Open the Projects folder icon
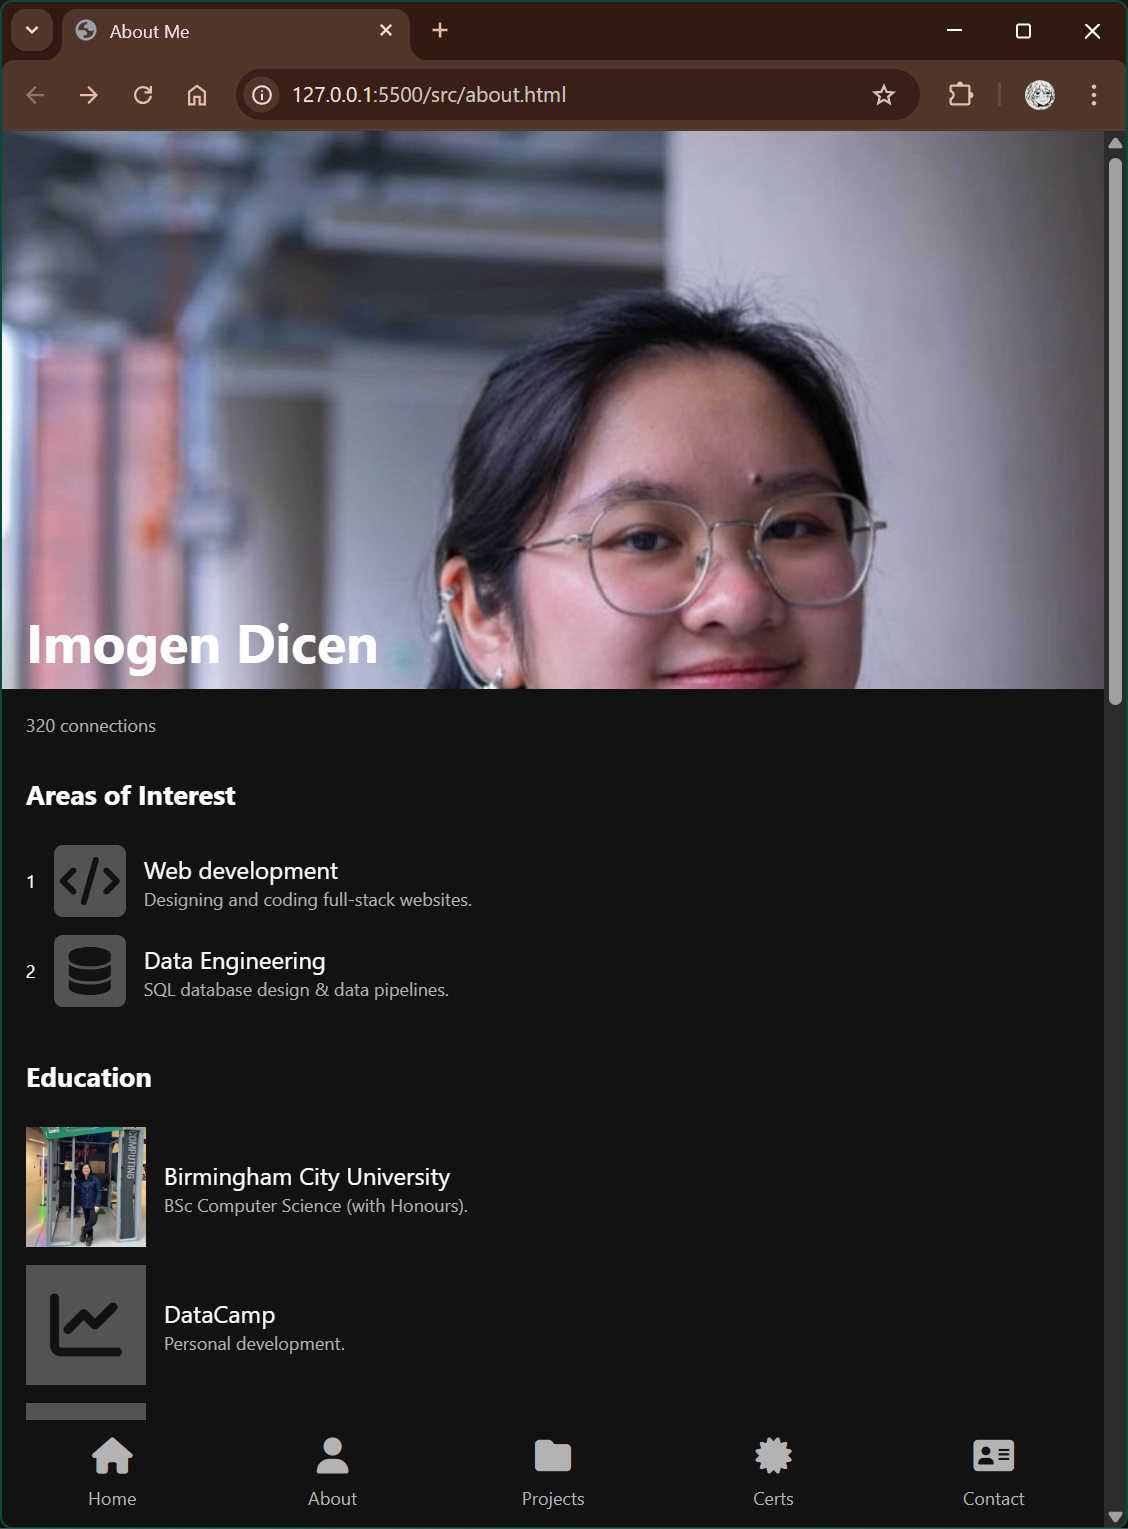1128x1529 pixels. pos(552,1456)
